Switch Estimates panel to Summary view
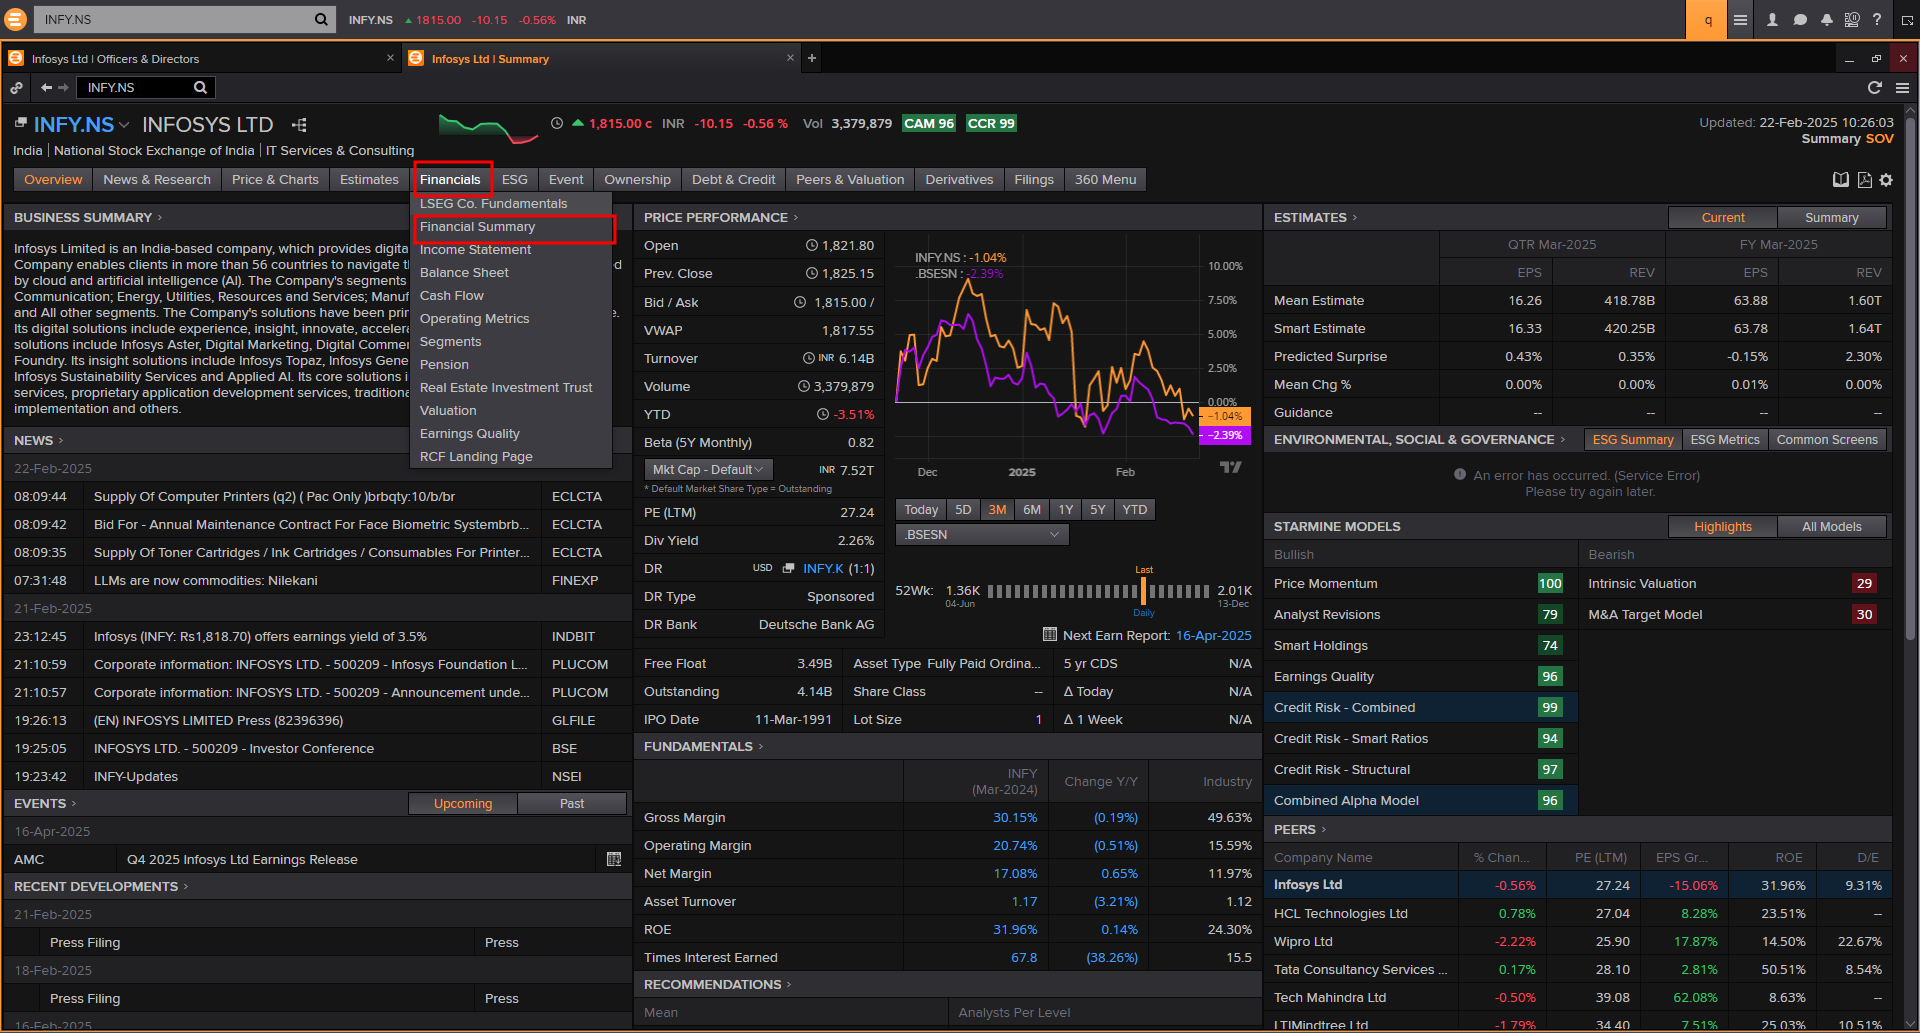The width and height of the screenshot is (1920, 1033). pyautogui.click(x=1831, y=218)
